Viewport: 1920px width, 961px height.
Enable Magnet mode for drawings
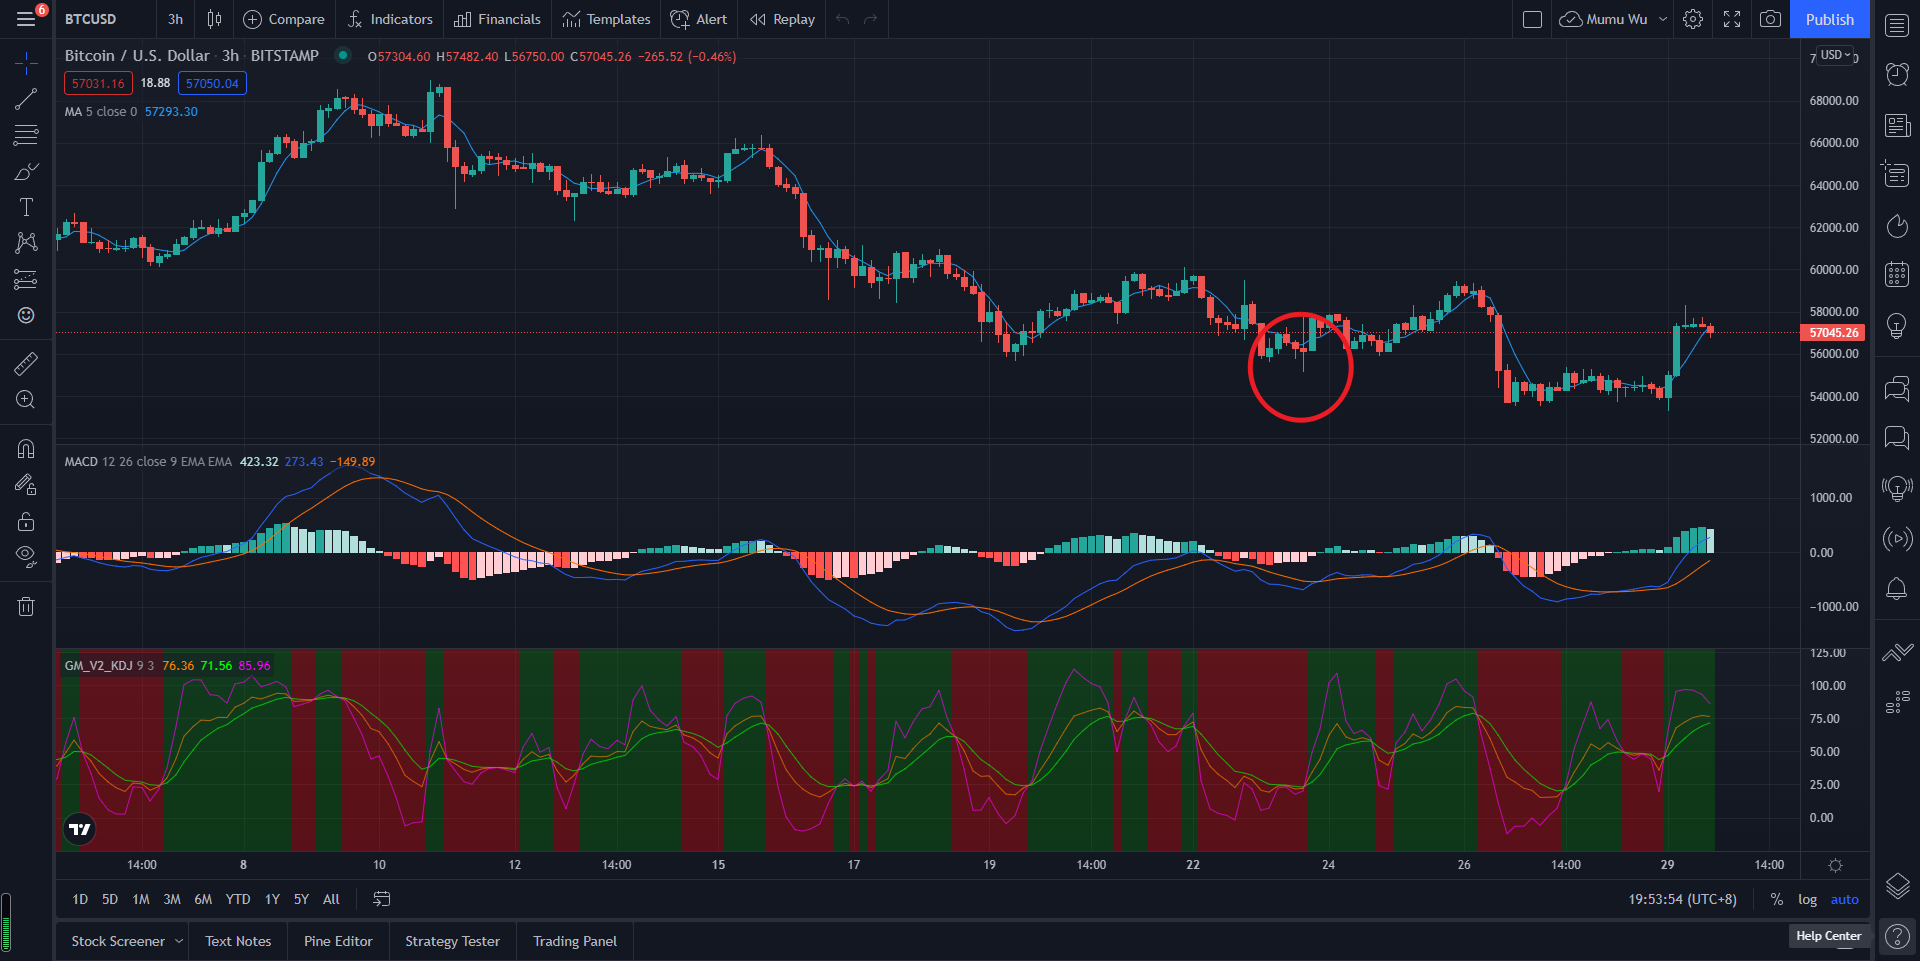(x=26, y=448)
